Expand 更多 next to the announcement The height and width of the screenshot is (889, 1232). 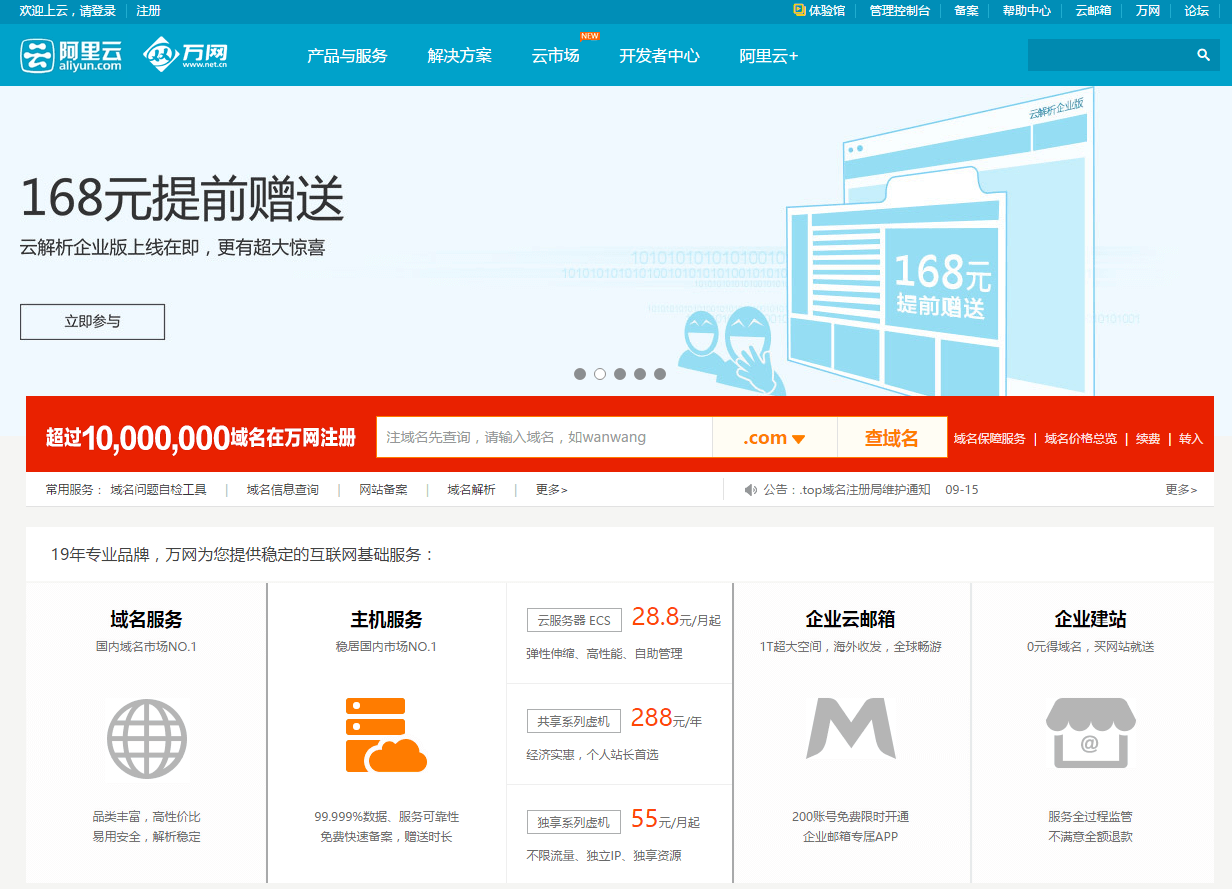(x=1181, y=490)
